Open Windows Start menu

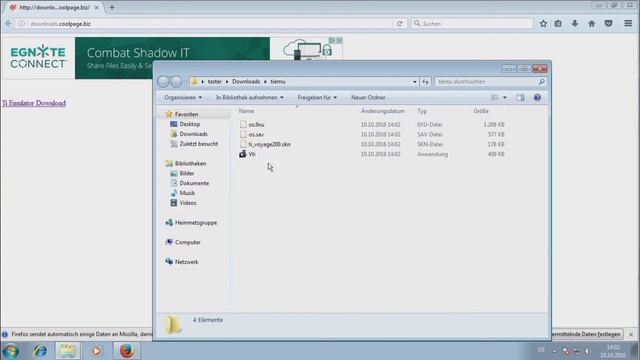click(11, 351)
